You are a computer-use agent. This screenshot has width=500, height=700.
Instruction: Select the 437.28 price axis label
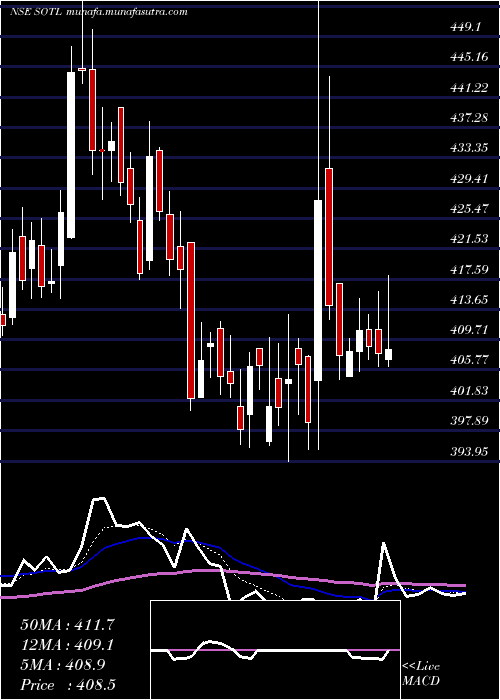click(469, 118)
